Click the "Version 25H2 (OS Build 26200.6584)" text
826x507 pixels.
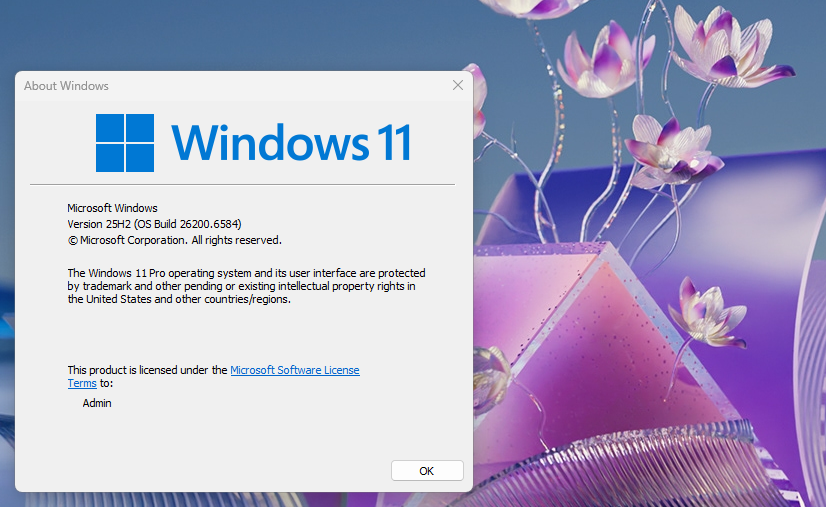pos(154,224)
